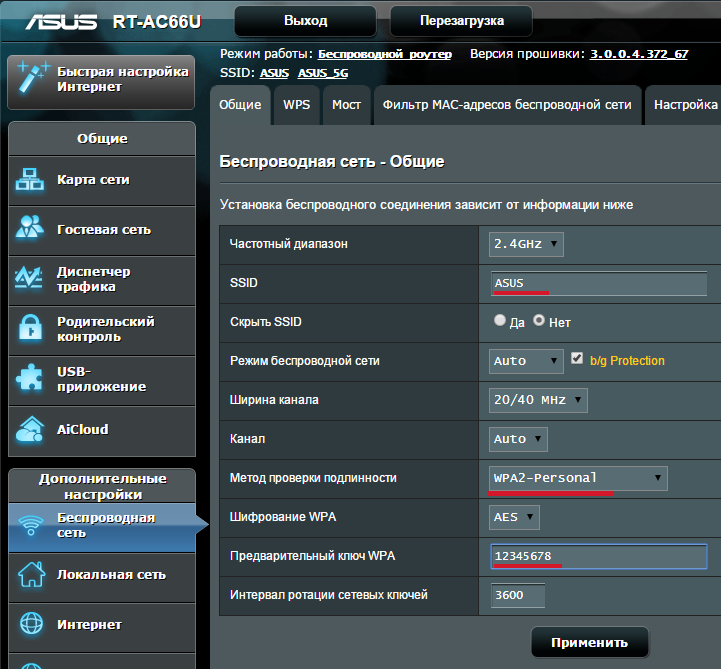The image size is (721, 669).
Task: Open USB-приложение menu item
Action: point(102,380)
